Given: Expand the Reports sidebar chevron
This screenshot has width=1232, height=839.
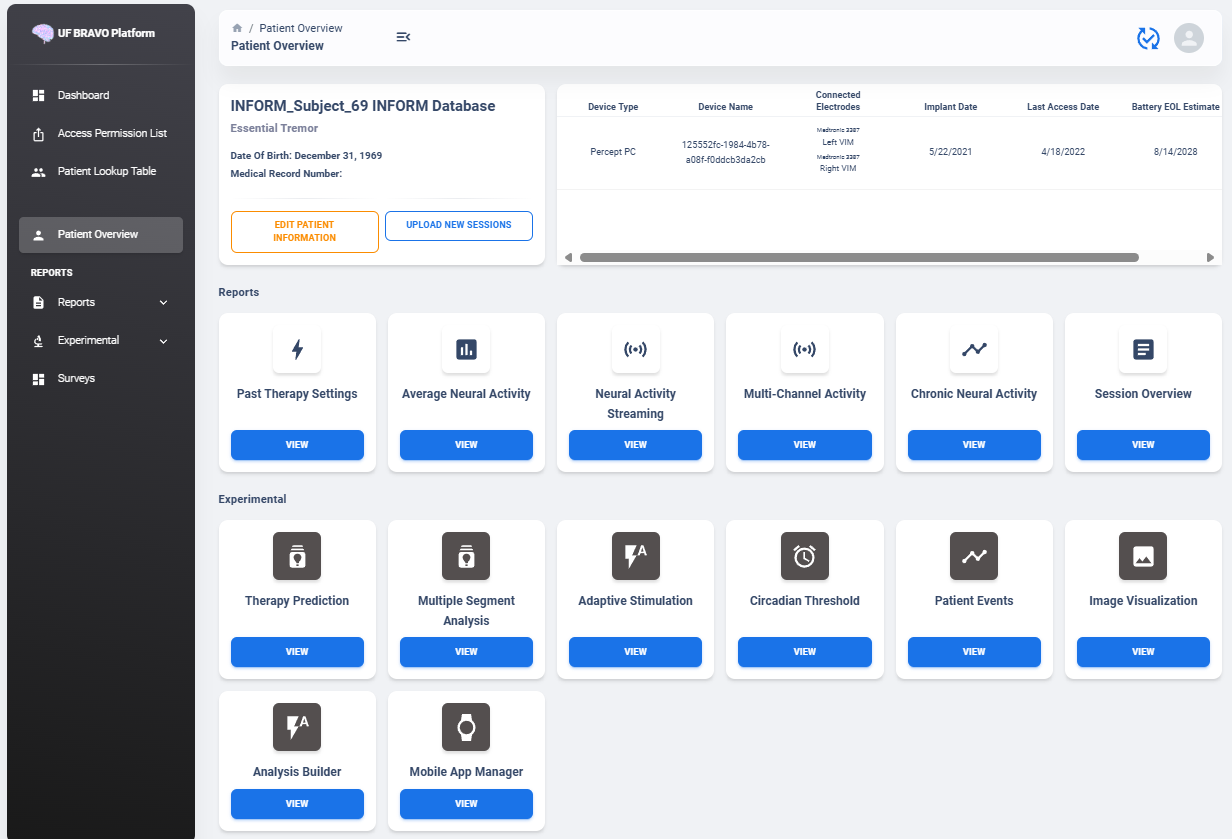Looking at the screenshot, I should click(164, 303).
